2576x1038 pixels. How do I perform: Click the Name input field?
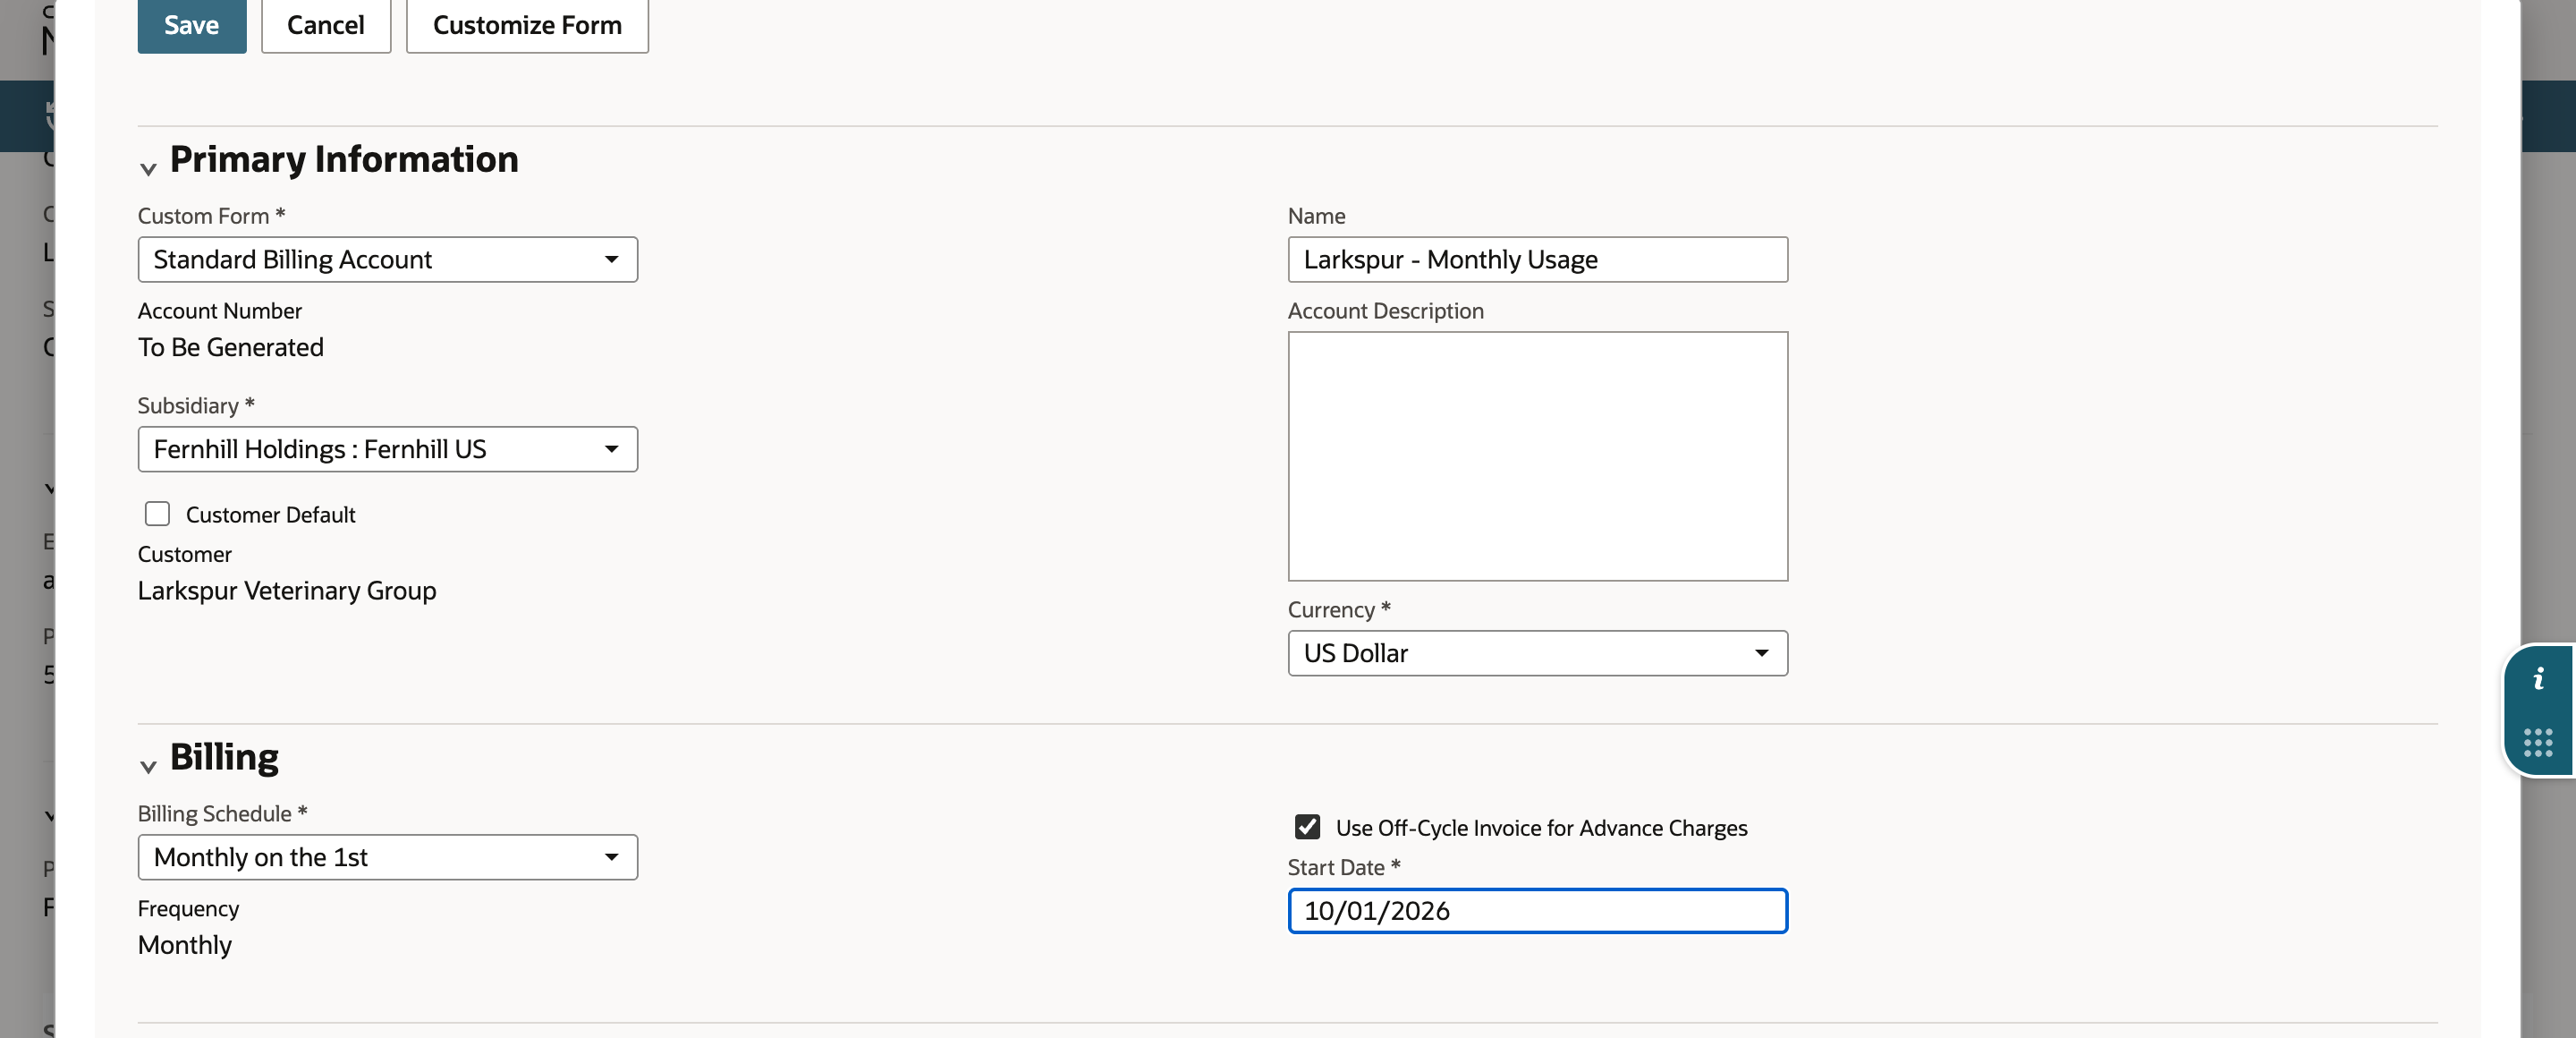(1537, 259)
